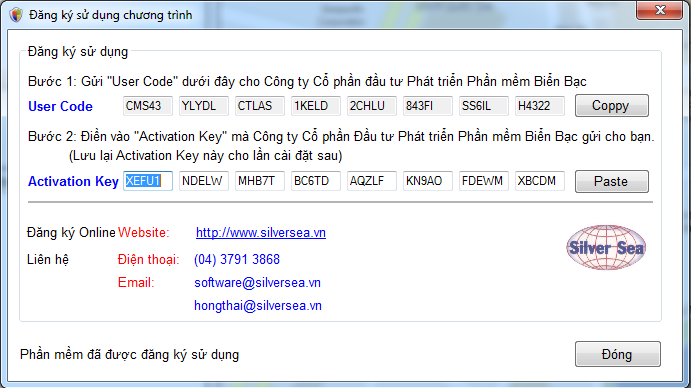Image resolution: width=691 pixels, height=388 pixels.
Task: Click the shield icon in title bar
Action: pos(16,15)
